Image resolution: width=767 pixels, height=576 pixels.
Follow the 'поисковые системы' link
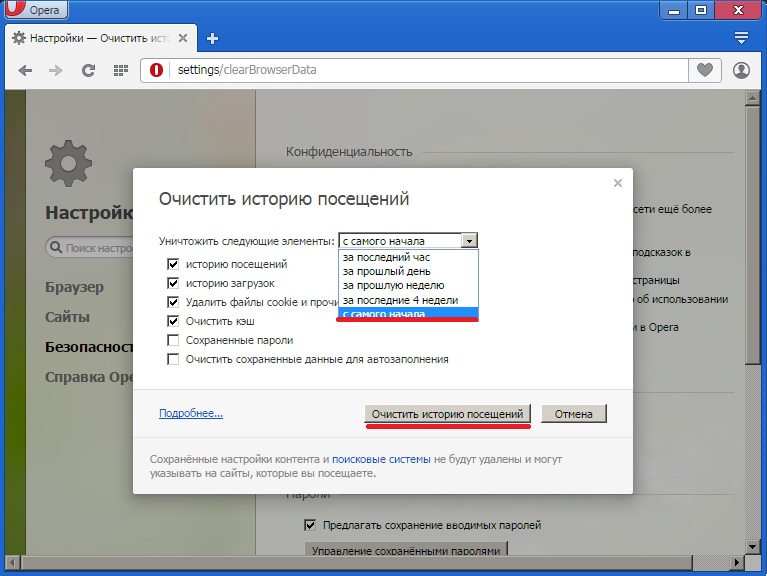coord(381,459)
